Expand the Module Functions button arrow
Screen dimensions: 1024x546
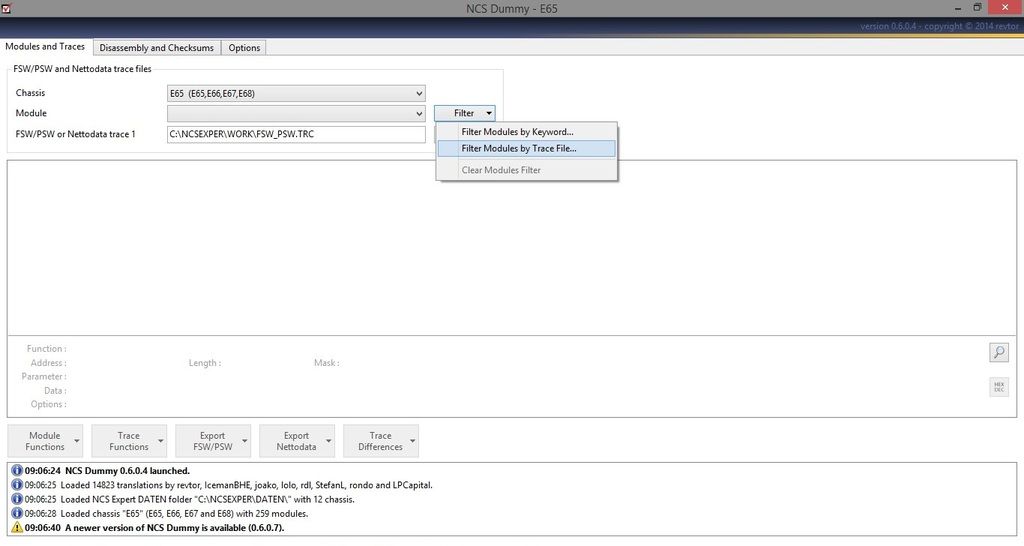point(76,441)
